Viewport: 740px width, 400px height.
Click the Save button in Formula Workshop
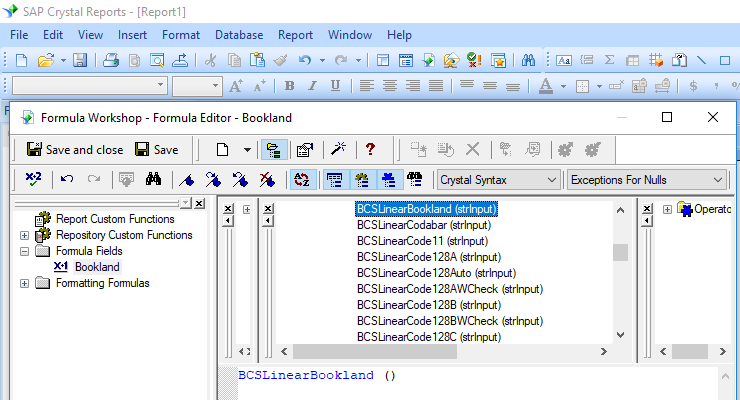157,150
